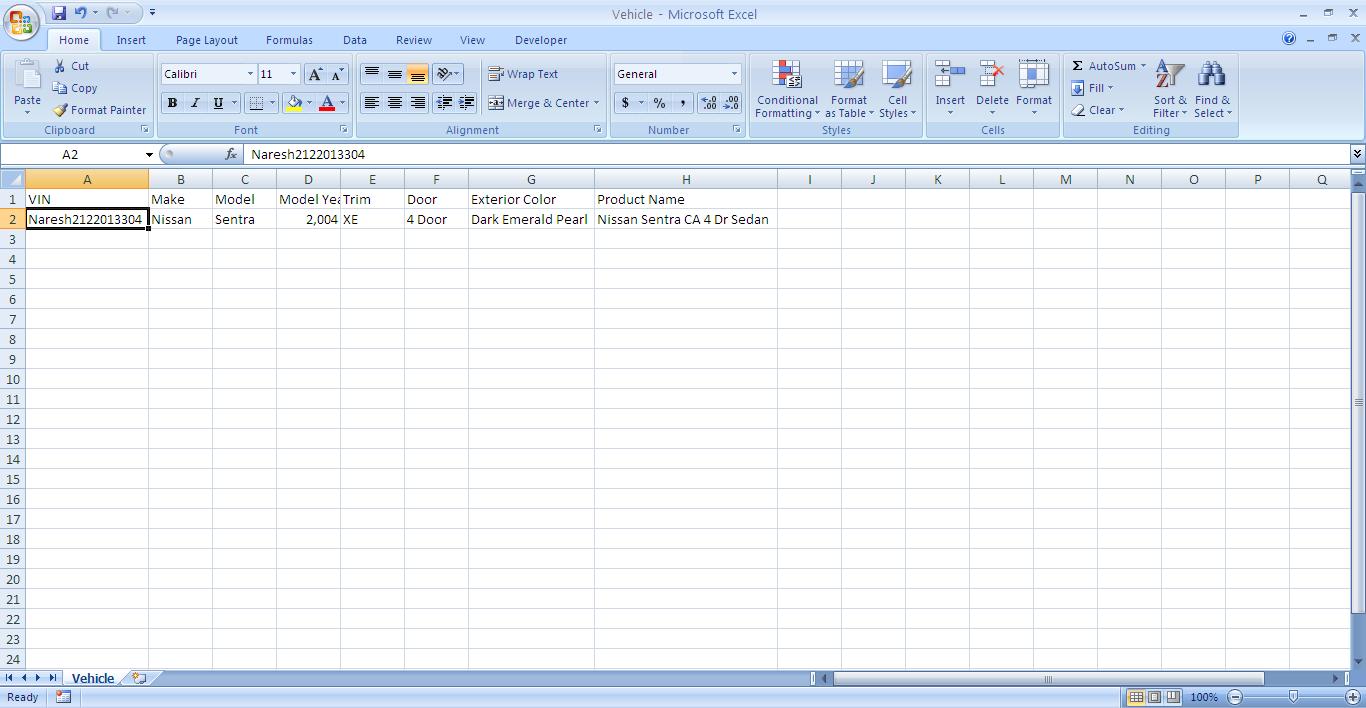Open the Name Box dropdown
The height and width of the screenshot is (708, 1366).
[149, 155]
